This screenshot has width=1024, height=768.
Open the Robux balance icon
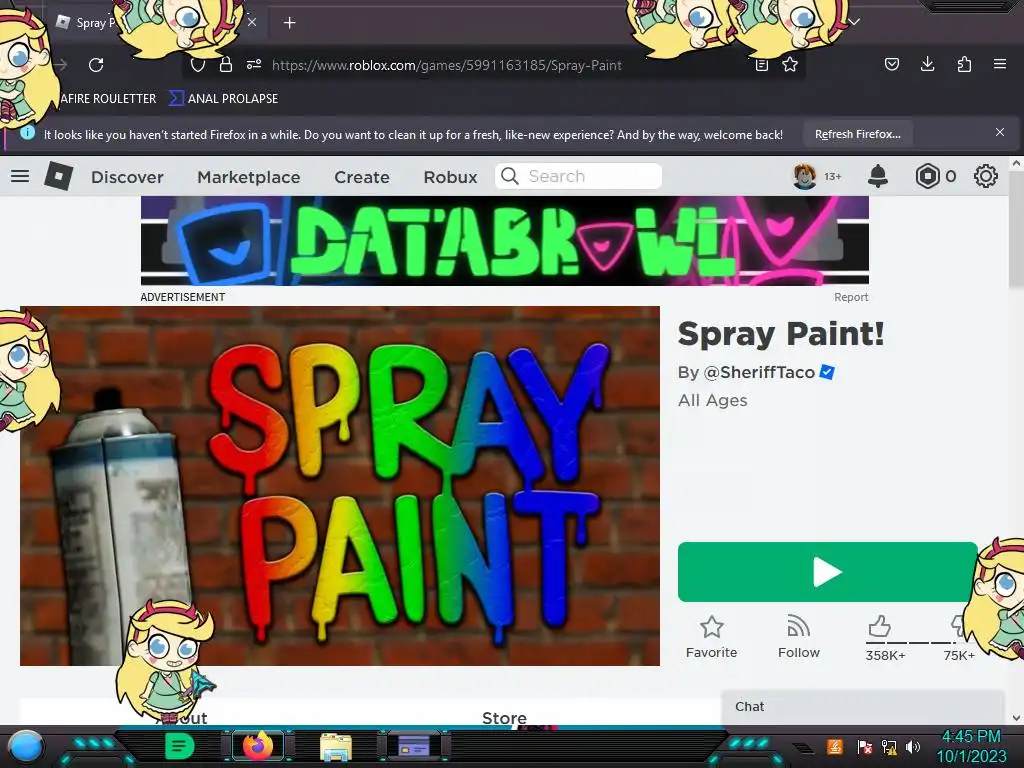[927, 176]
